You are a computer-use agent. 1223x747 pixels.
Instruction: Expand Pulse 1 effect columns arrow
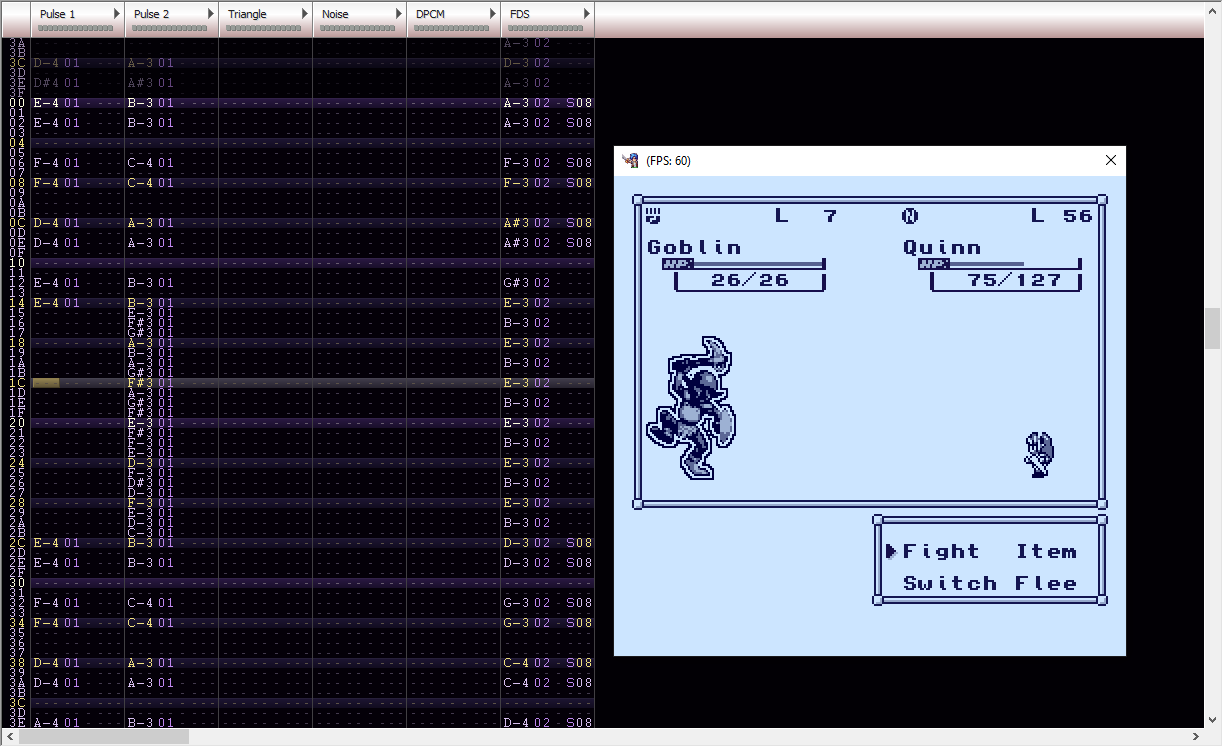116,14
